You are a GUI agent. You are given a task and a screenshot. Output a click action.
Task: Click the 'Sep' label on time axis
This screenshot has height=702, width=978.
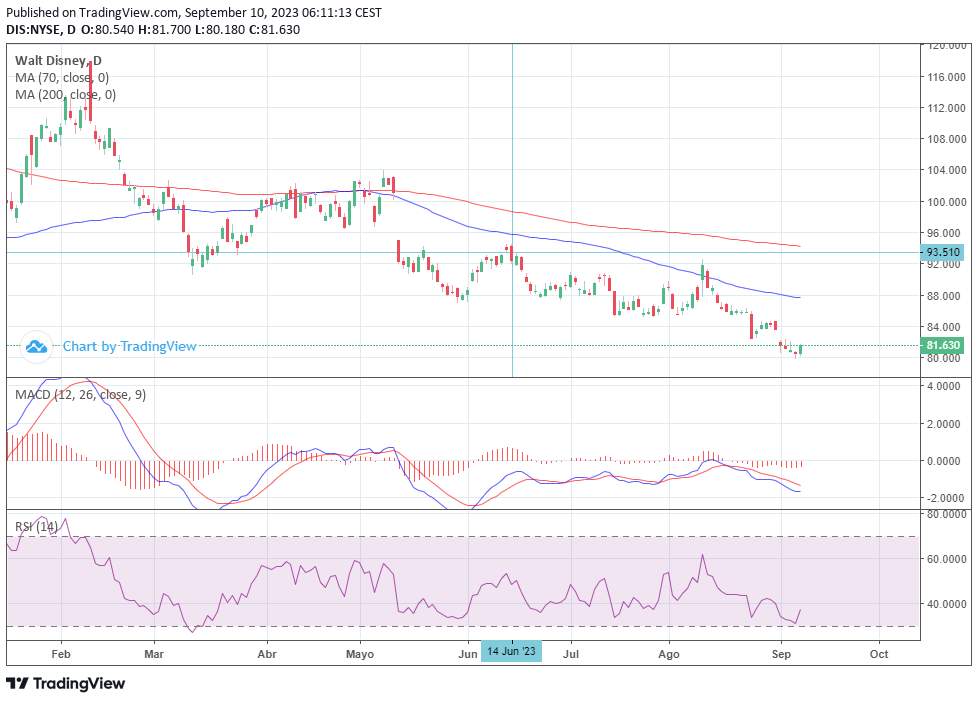click(x=781, y=654)
